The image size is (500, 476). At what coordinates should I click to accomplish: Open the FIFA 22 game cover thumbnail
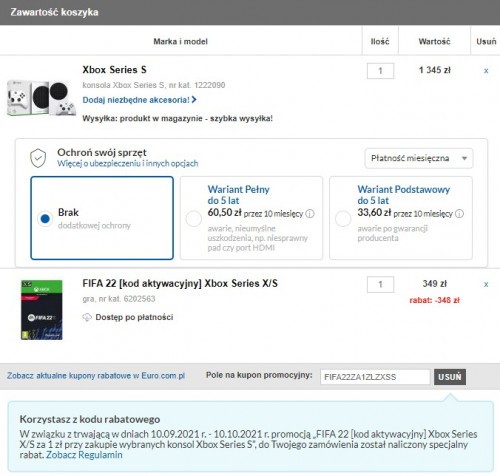[42, 310]
